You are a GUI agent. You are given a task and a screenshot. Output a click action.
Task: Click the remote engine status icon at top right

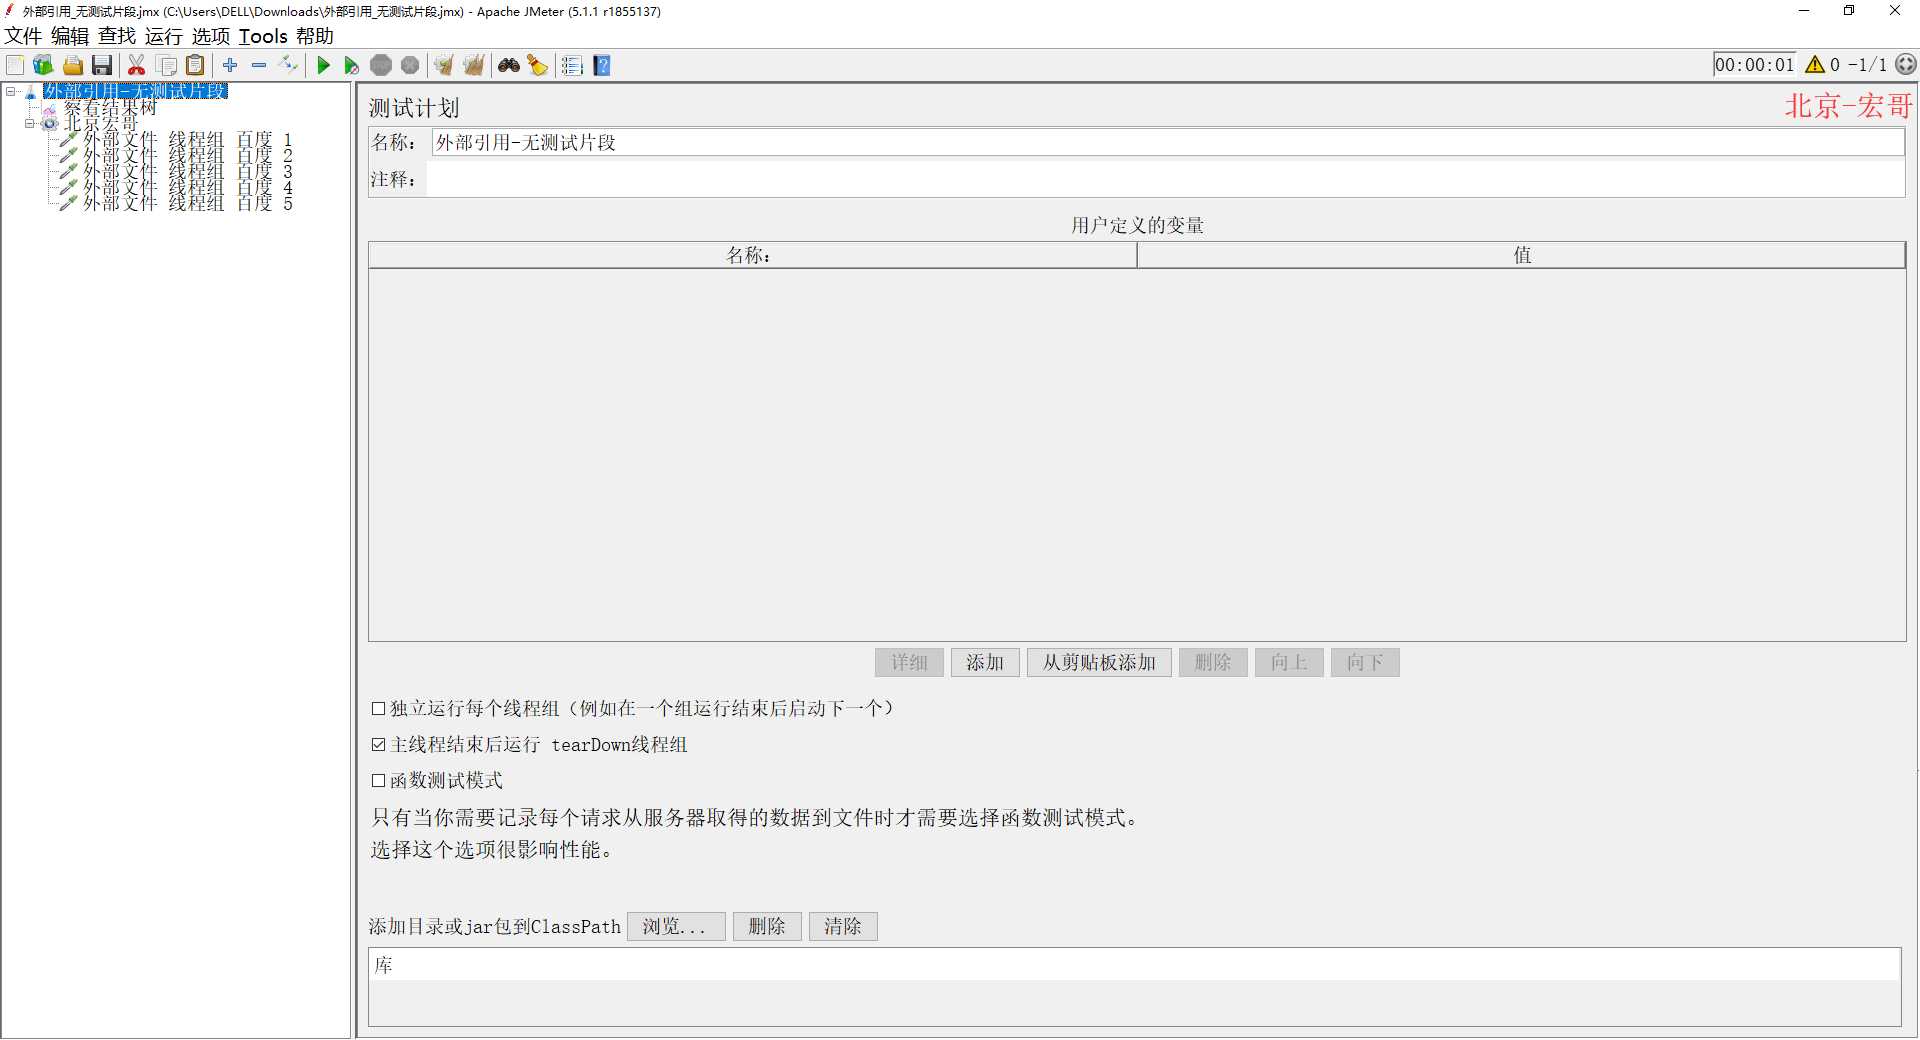1906,64
